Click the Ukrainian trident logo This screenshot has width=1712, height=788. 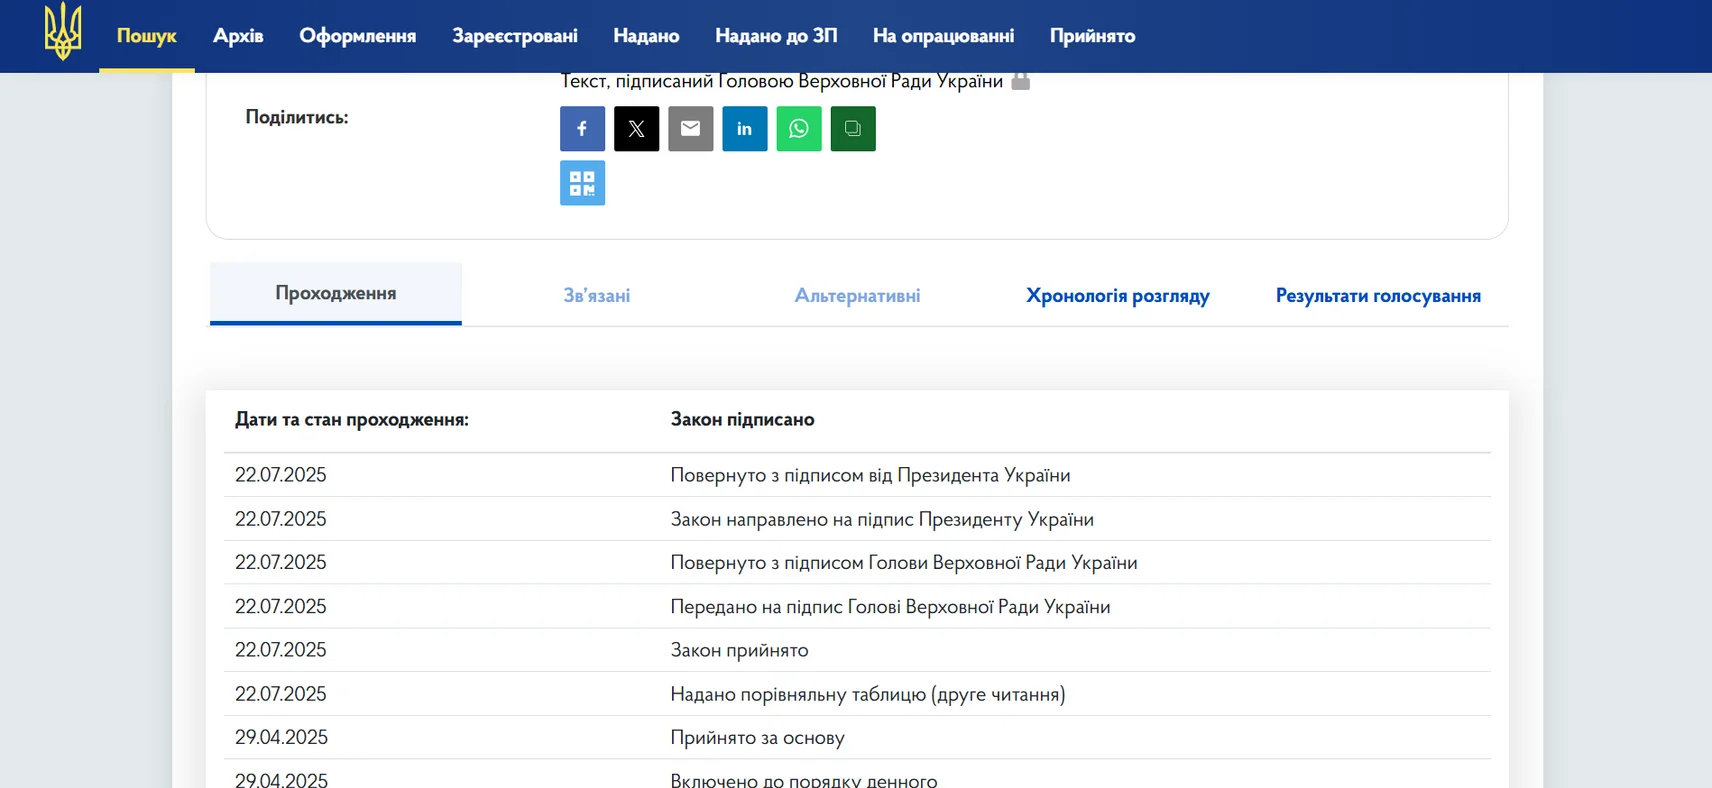click(x=63, y=32)
